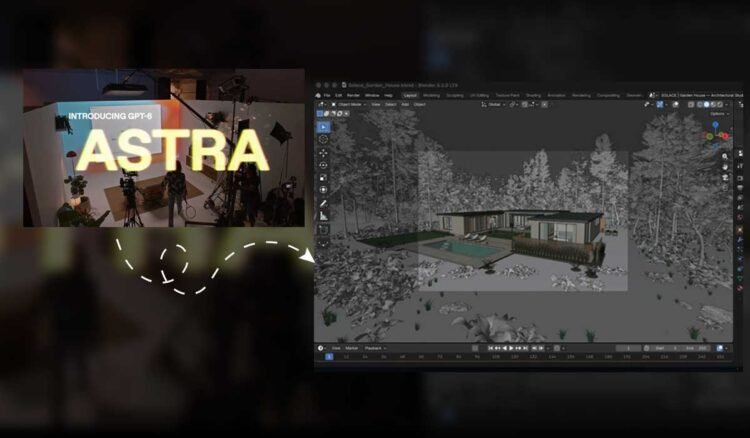750x438 pixels.
Task: Open the pivot point dropdown
Action: (513, 104)
